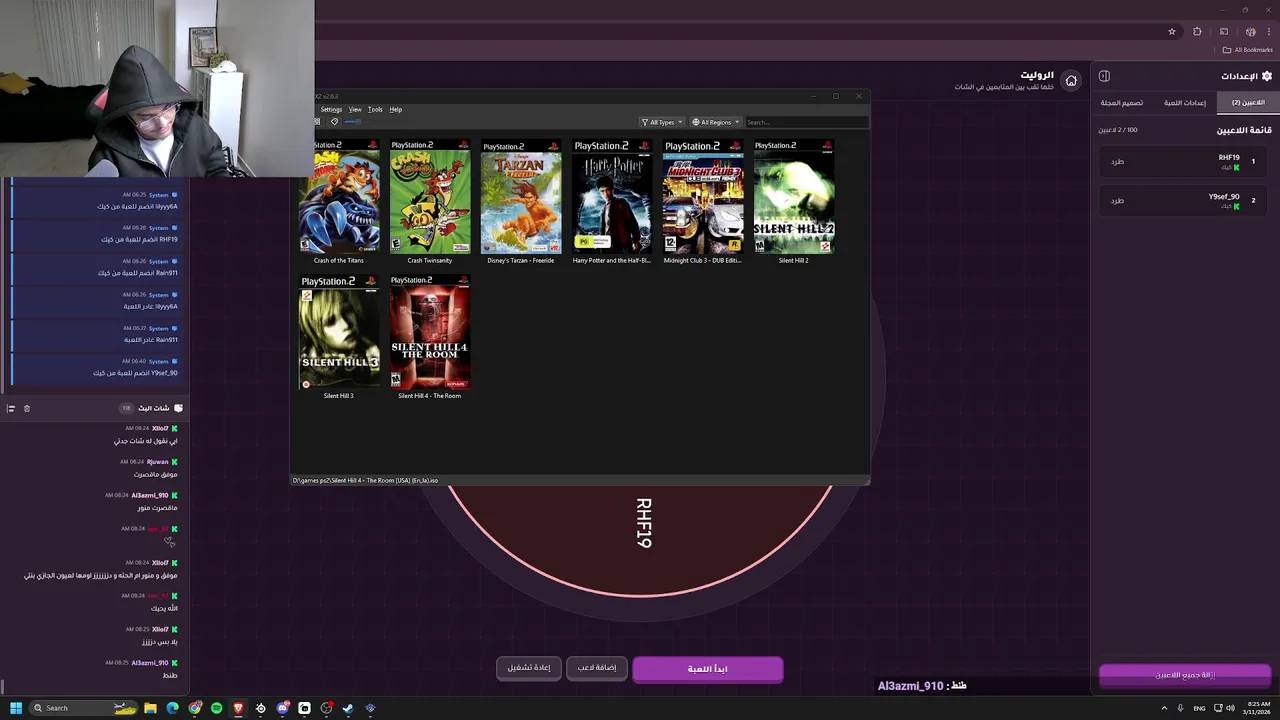The width and height of the screenshot is (1280, 720).
Task: Open the Windows Start menu
Action: click(16, 708)
